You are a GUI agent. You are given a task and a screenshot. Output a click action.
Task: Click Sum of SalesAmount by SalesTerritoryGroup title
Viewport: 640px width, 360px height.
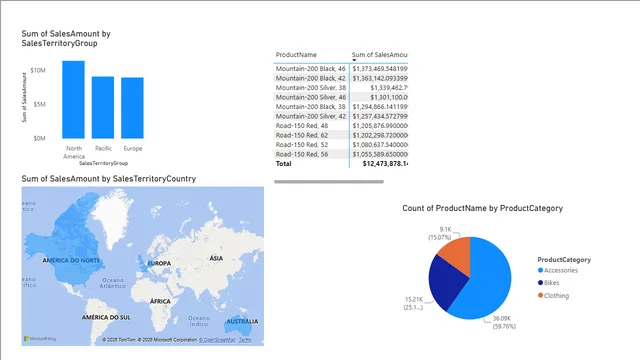[x=66, y=38]
